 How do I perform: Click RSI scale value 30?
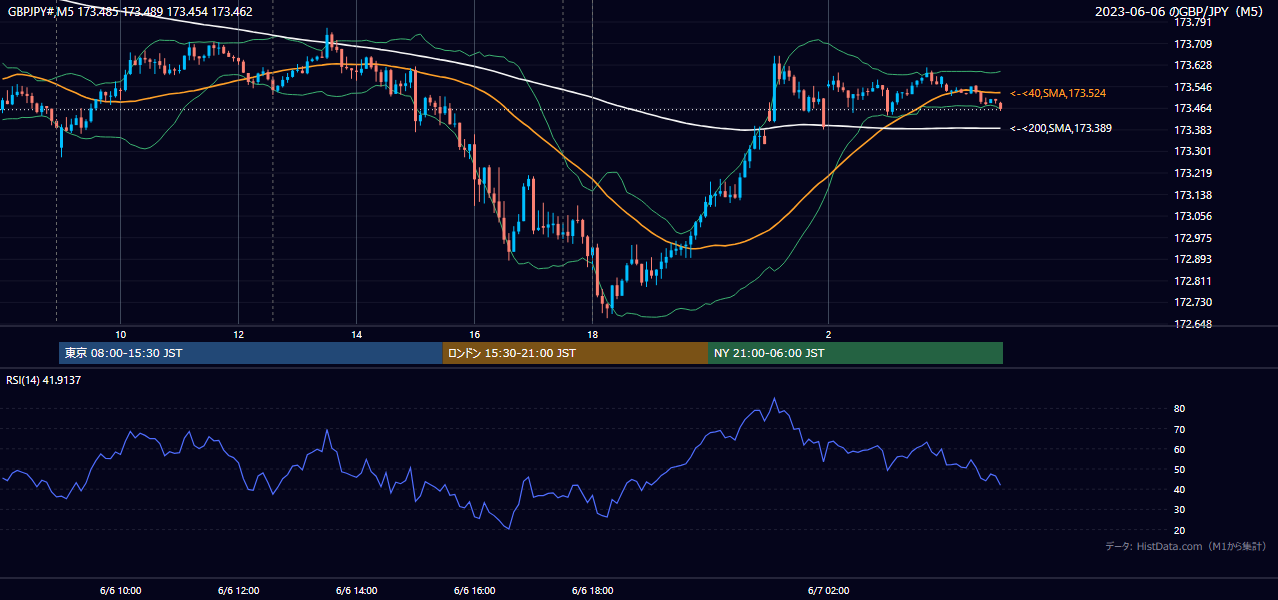(x=1179, y=510)
